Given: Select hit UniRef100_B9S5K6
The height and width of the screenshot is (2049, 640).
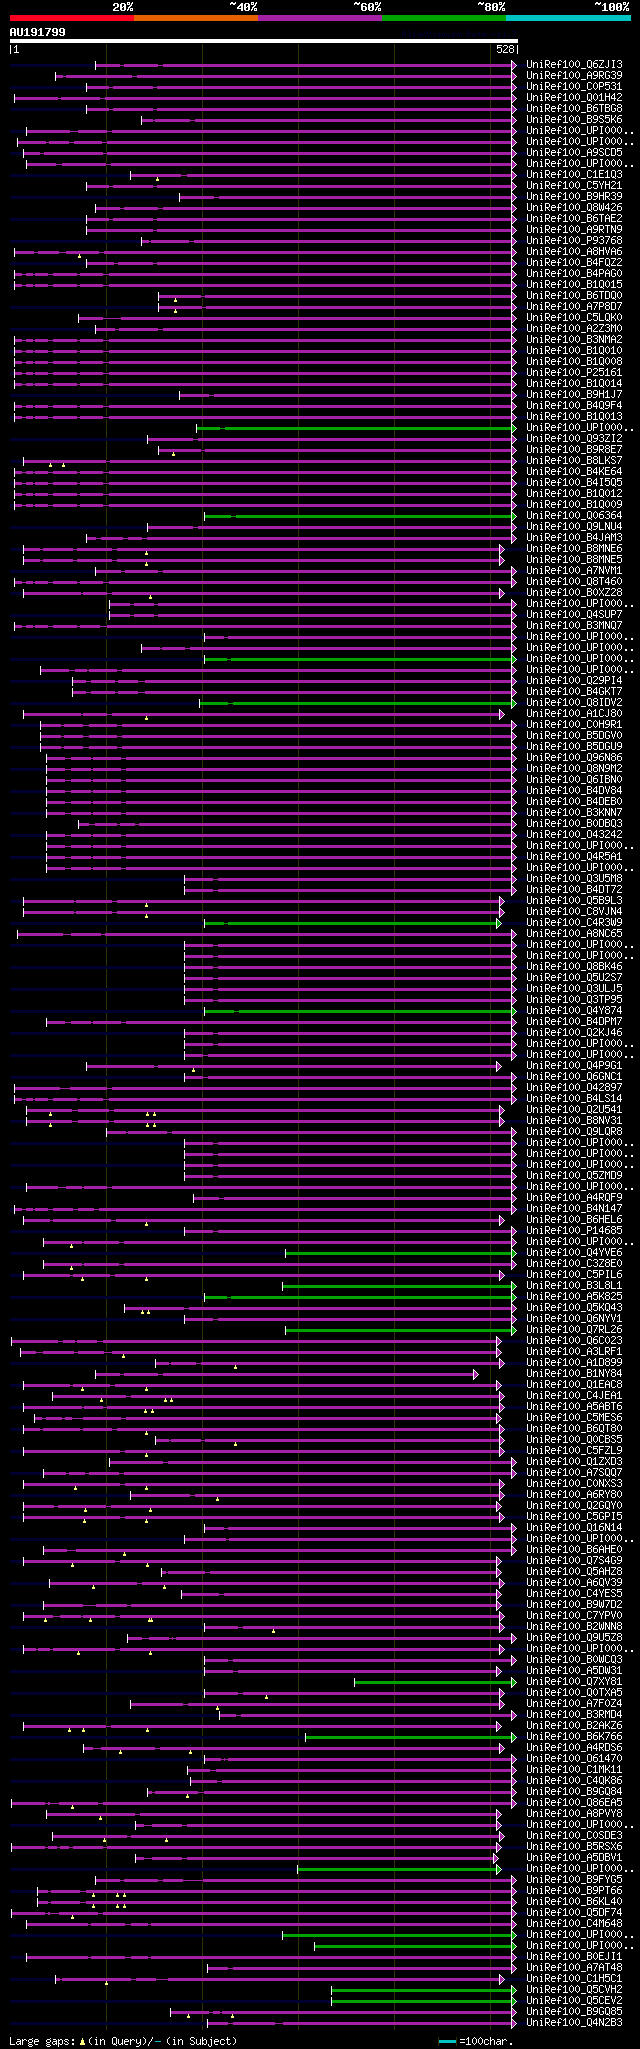Looking at the screenshot, I should [x=574, y=119].
